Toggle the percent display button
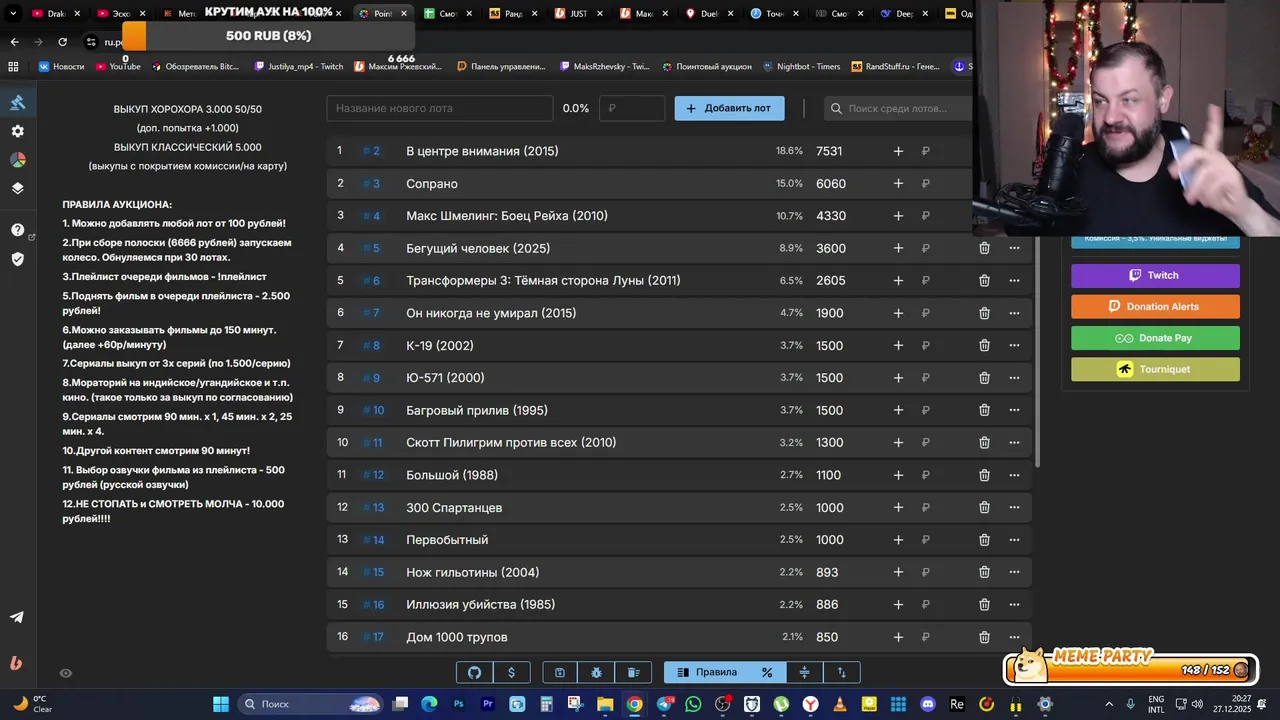This screenshot has width=1280, height=720. (x=767, y=672)
